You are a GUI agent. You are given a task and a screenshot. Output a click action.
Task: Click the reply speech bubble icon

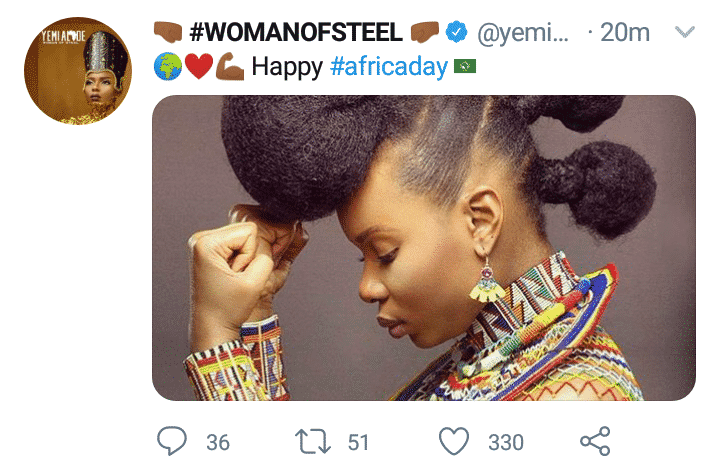(x=174, y=440)
